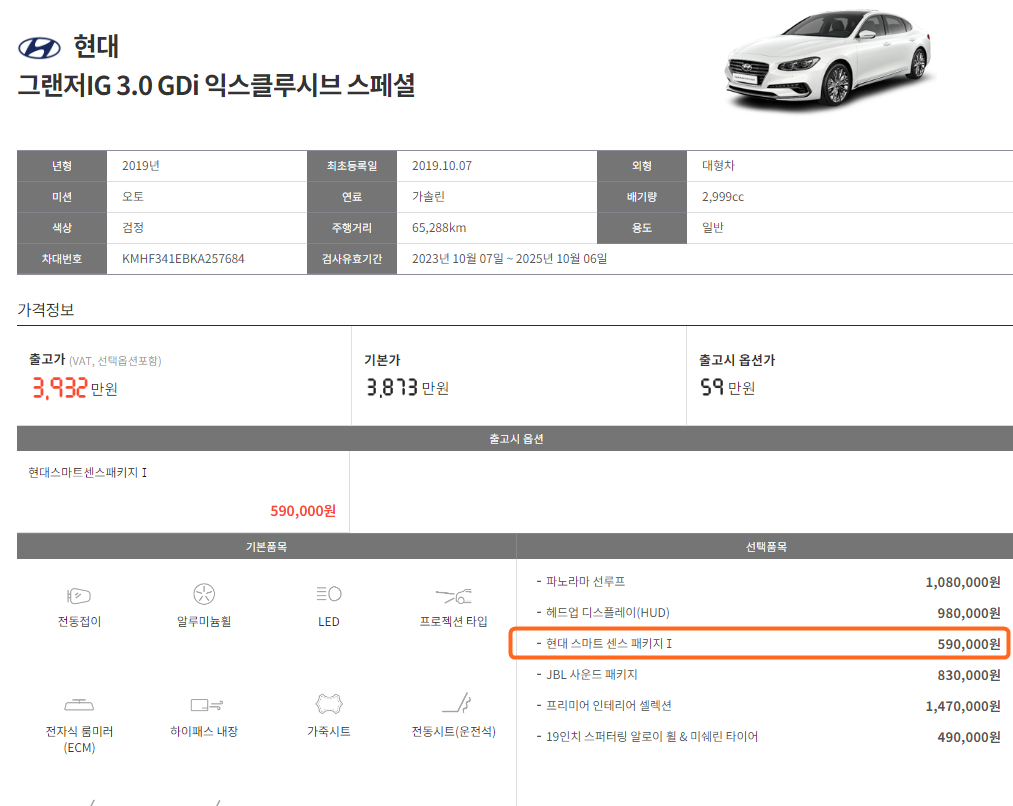
Task: Click the 헤드업 디스플레이(HUD) option
Action: pos(768,613)
